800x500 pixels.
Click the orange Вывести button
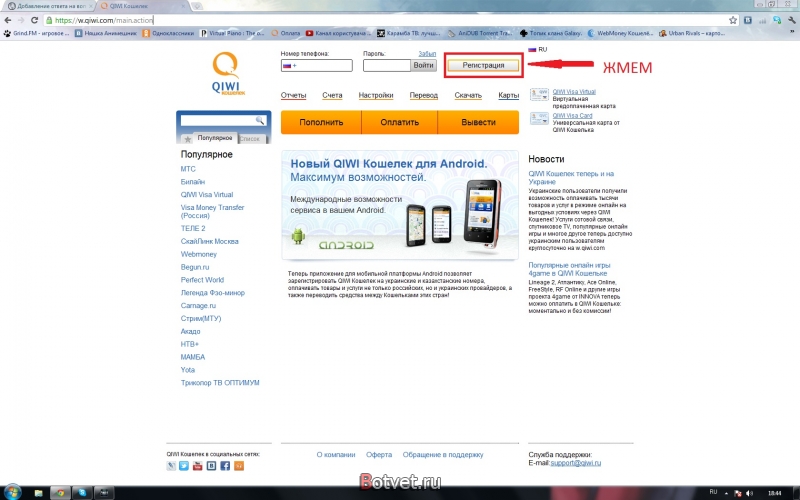(x=478, y=122)
